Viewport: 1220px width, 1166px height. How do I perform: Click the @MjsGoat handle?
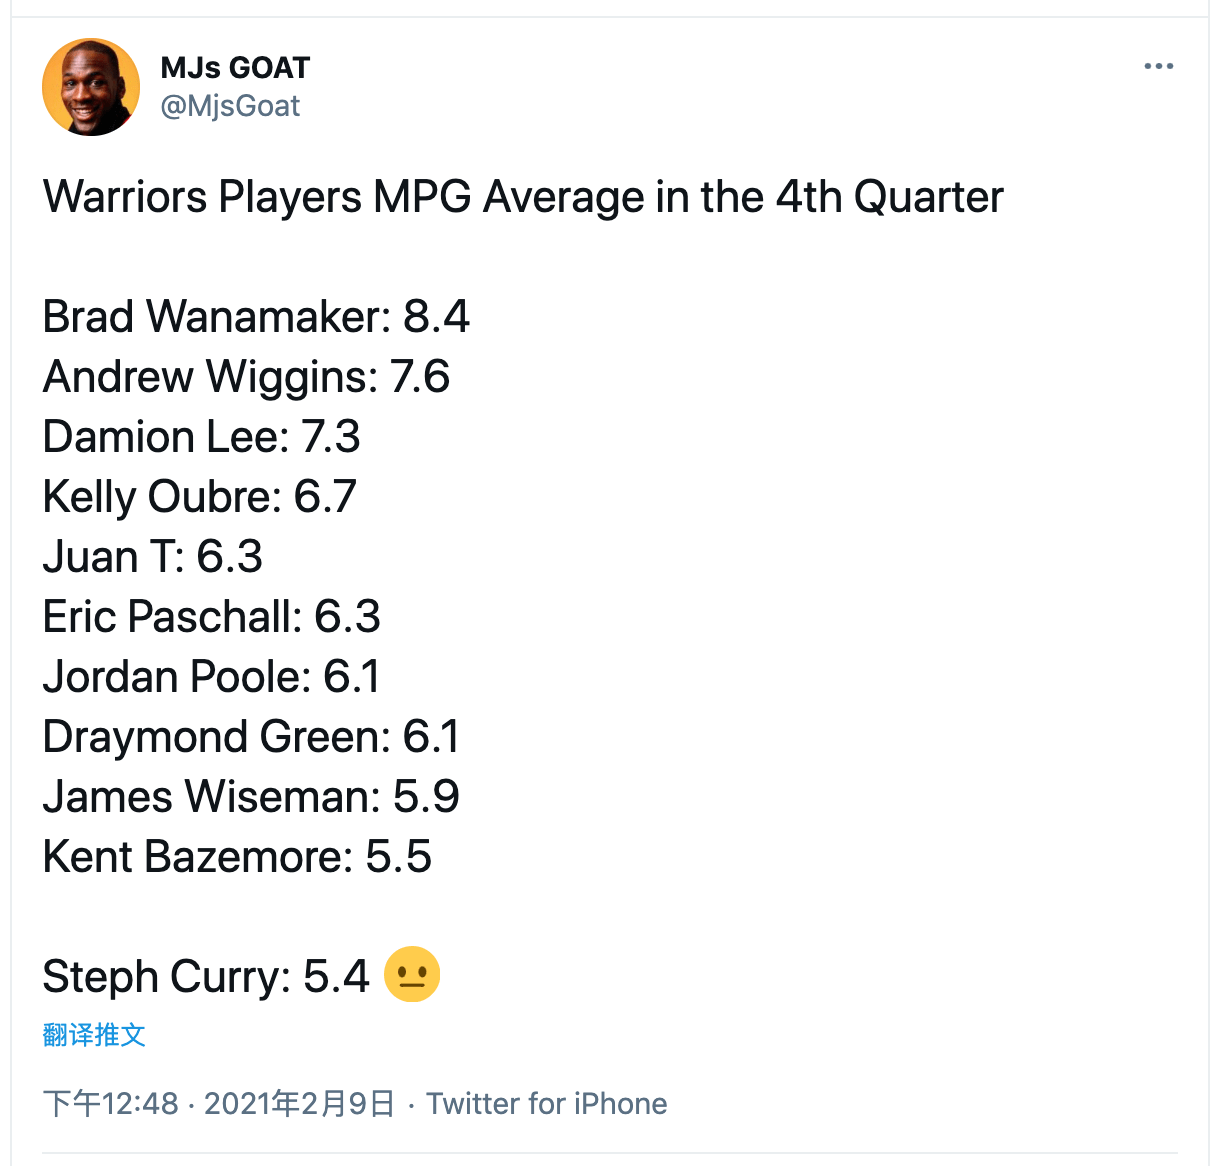tap(230, 106)
